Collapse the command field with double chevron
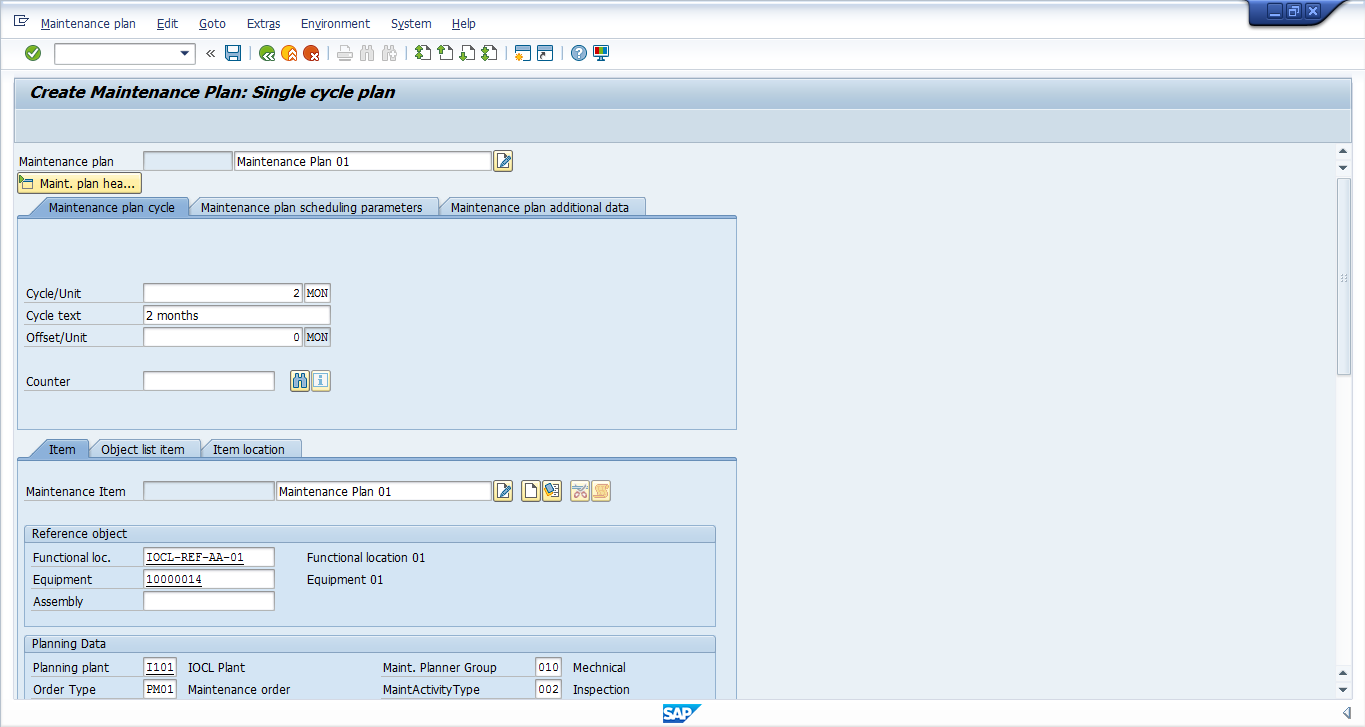1365x727 pixels. coord(211,53)
